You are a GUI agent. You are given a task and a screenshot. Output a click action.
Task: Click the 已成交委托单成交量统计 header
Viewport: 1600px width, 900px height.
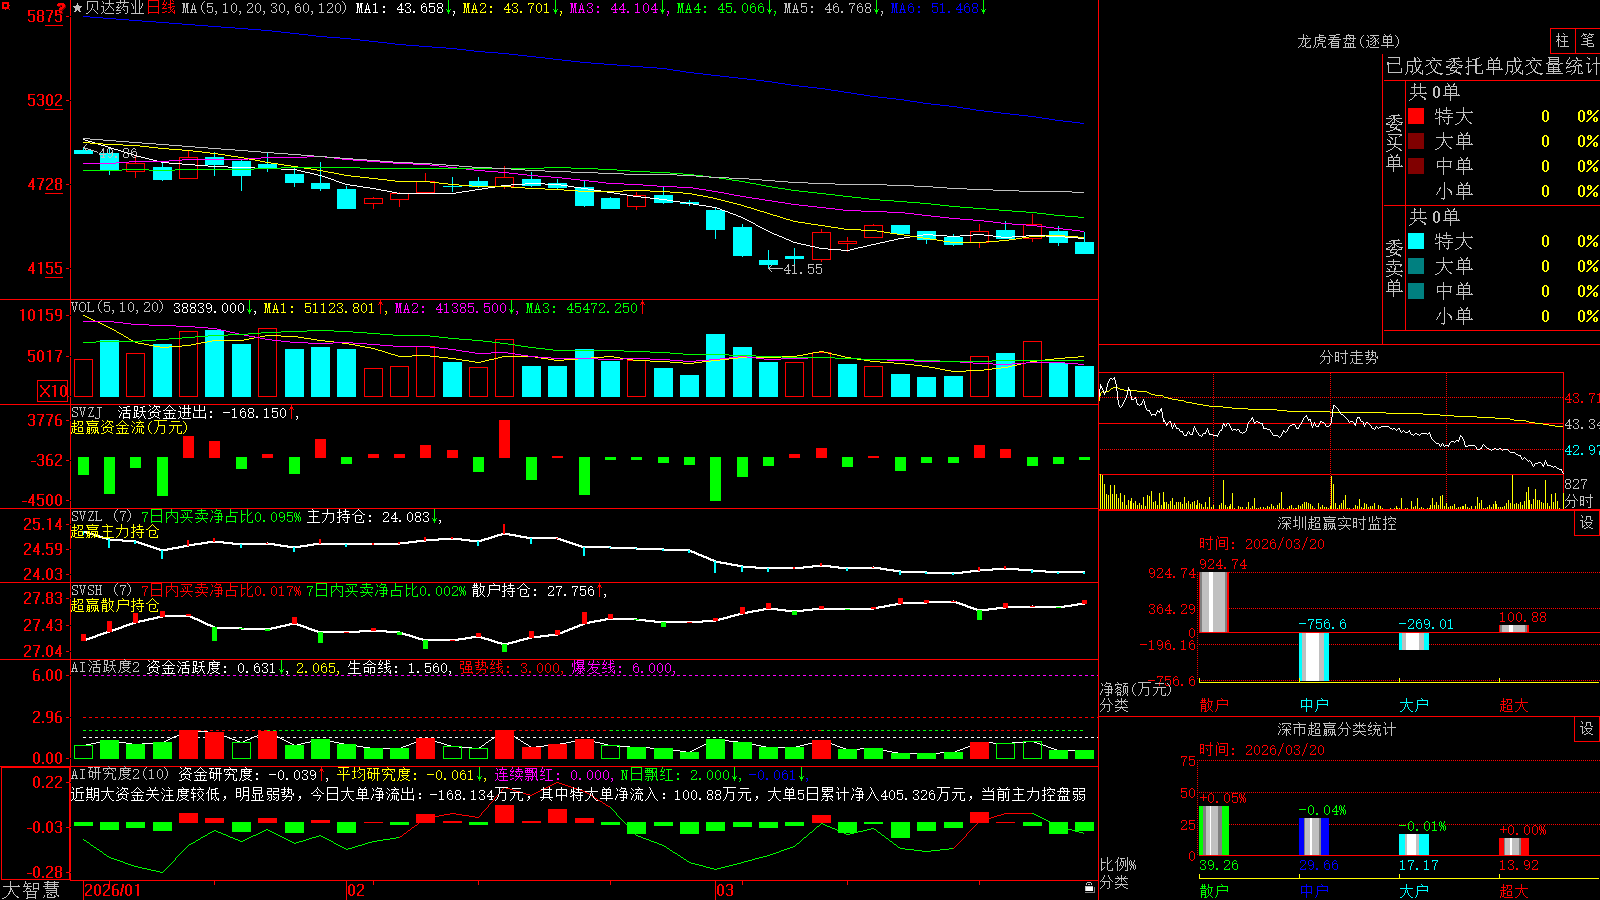tap(1492, 66)
